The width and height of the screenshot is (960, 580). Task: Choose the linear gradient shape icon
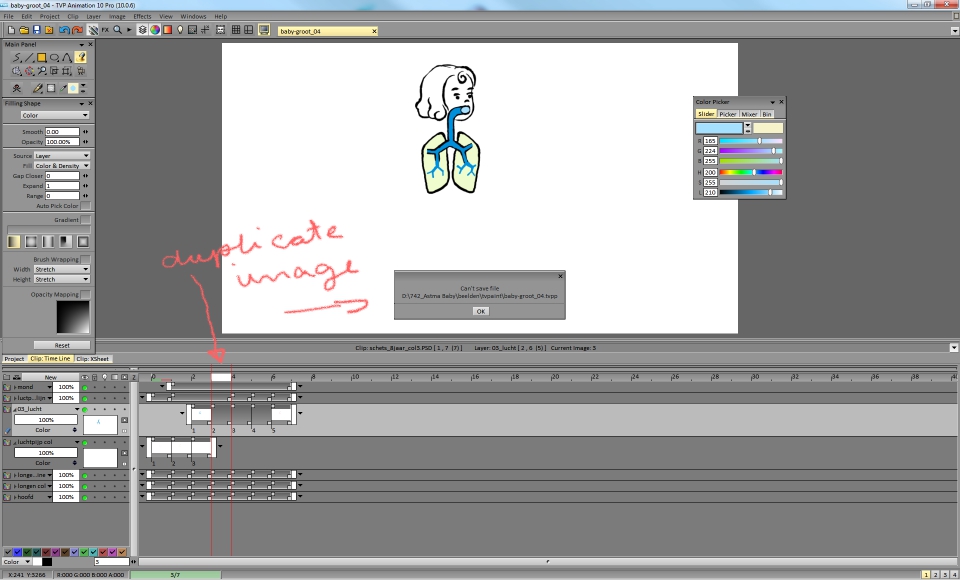pos(13,242)
